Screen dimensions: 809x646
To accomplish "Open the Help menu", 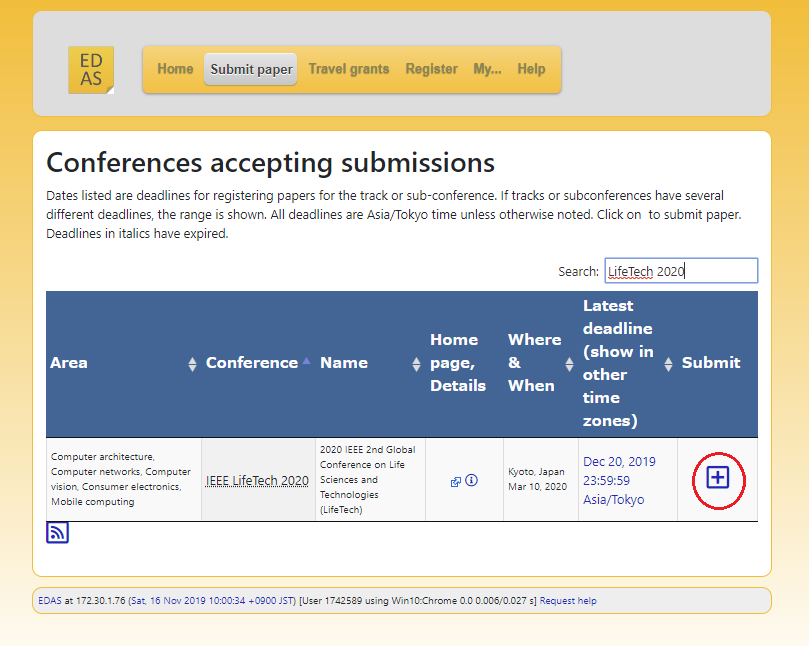I will 531,69.
